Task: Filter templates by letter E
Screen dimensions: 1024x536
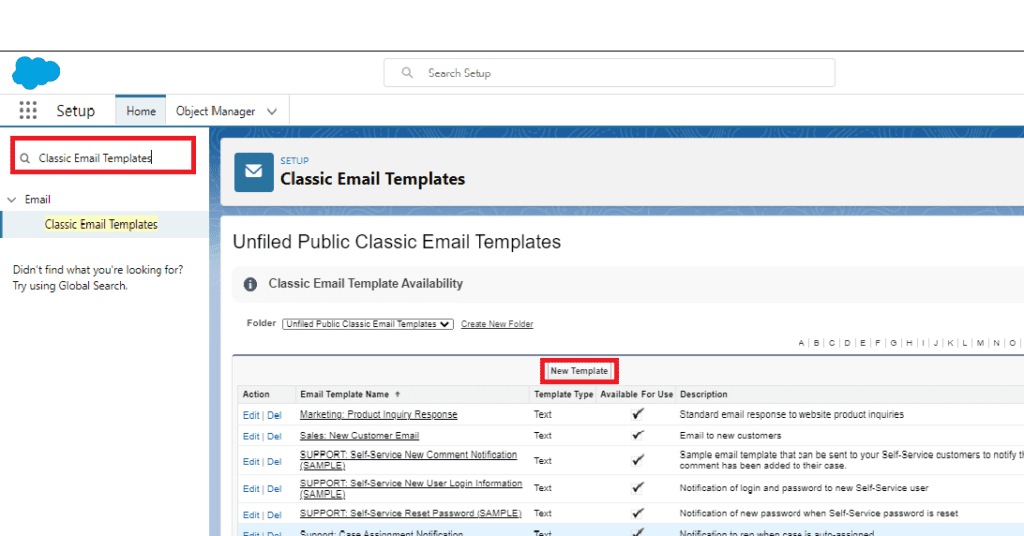Action: coord(863,343)
